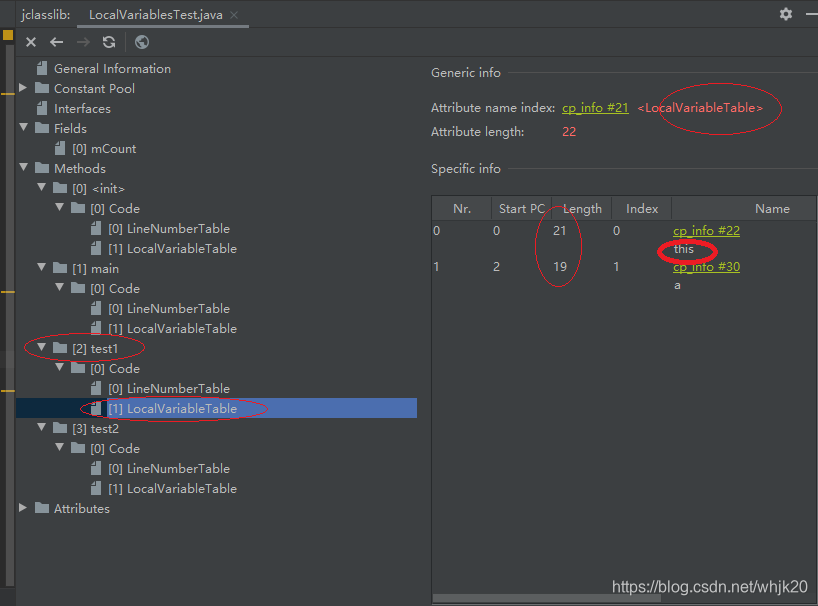The width and height of the screenshot is (818, 606).
Task: Expand the Attributes node
Action: [x=23, y=507]
